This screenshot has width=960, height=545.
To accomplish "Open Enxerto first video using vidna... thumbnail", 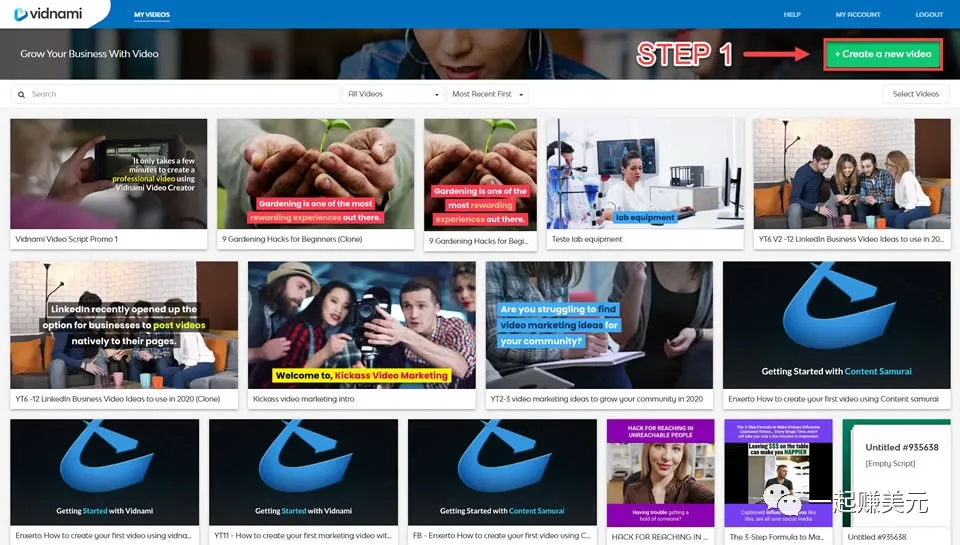I will 105,472.
